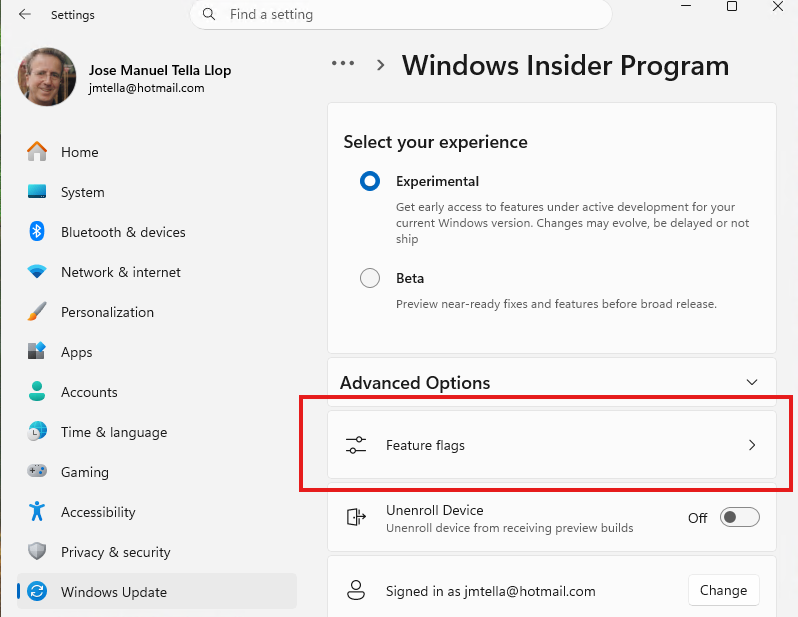Click the Accessibility figure icon
This screenshot has height=617, width=798.
[37, 512]
